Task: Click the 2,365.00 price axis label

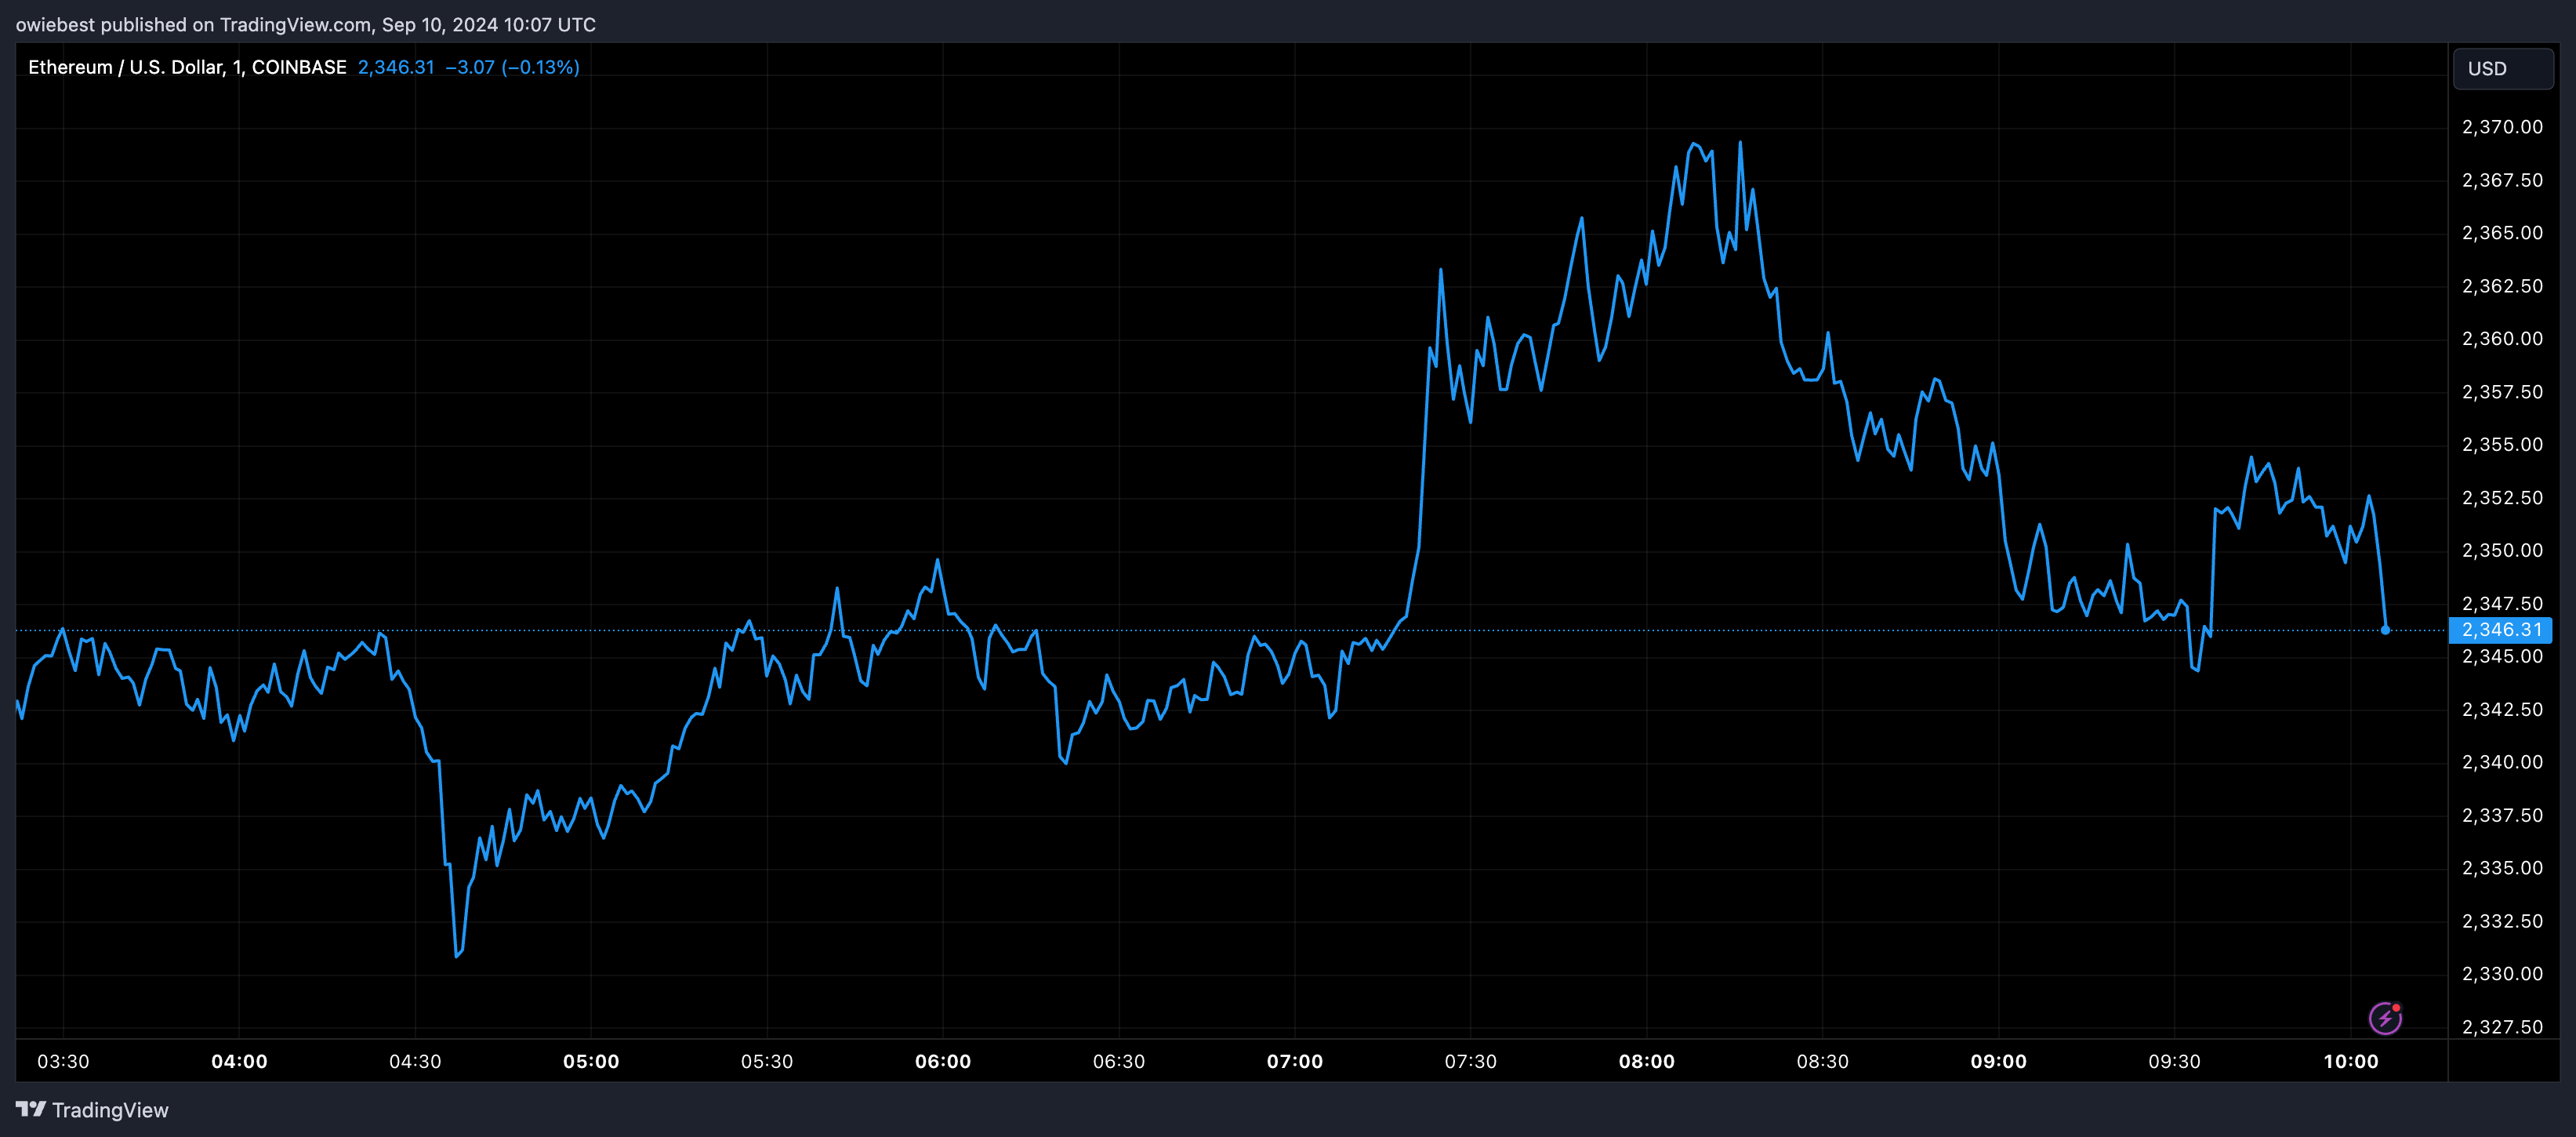Action: [2502, 233]
